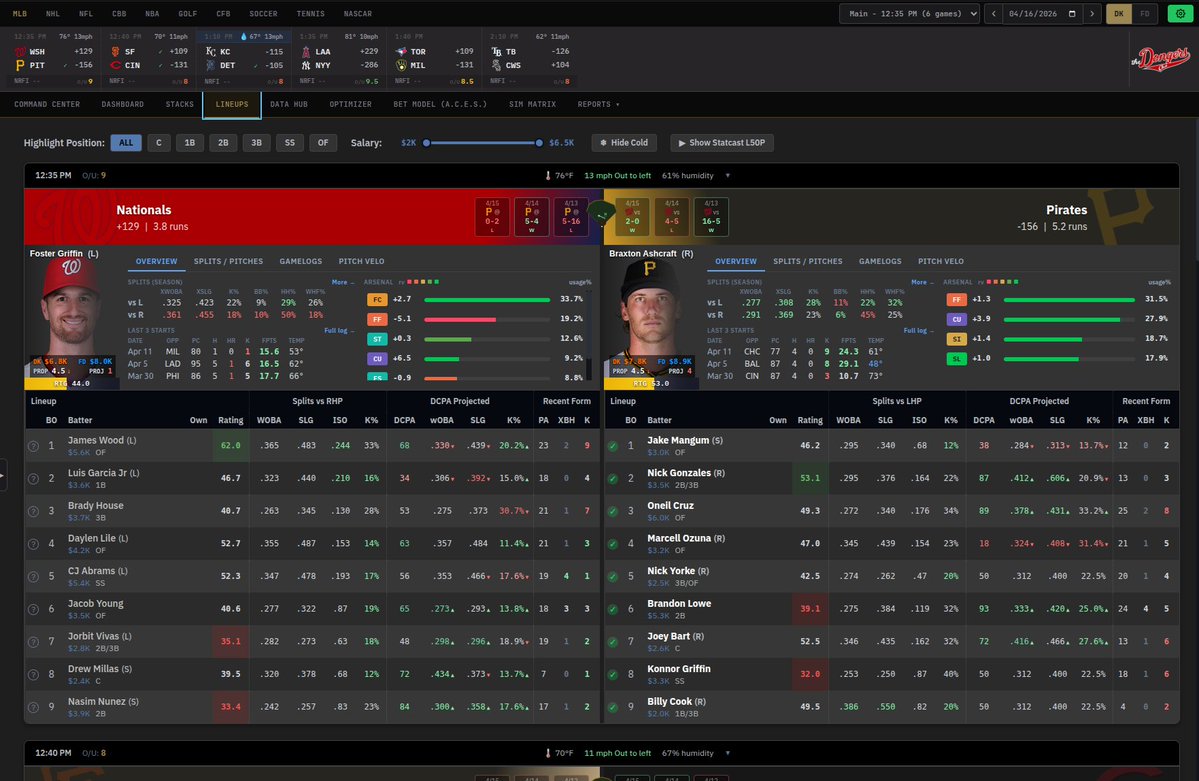Switch to the NHL sport menu

click(x=53, y=14)
